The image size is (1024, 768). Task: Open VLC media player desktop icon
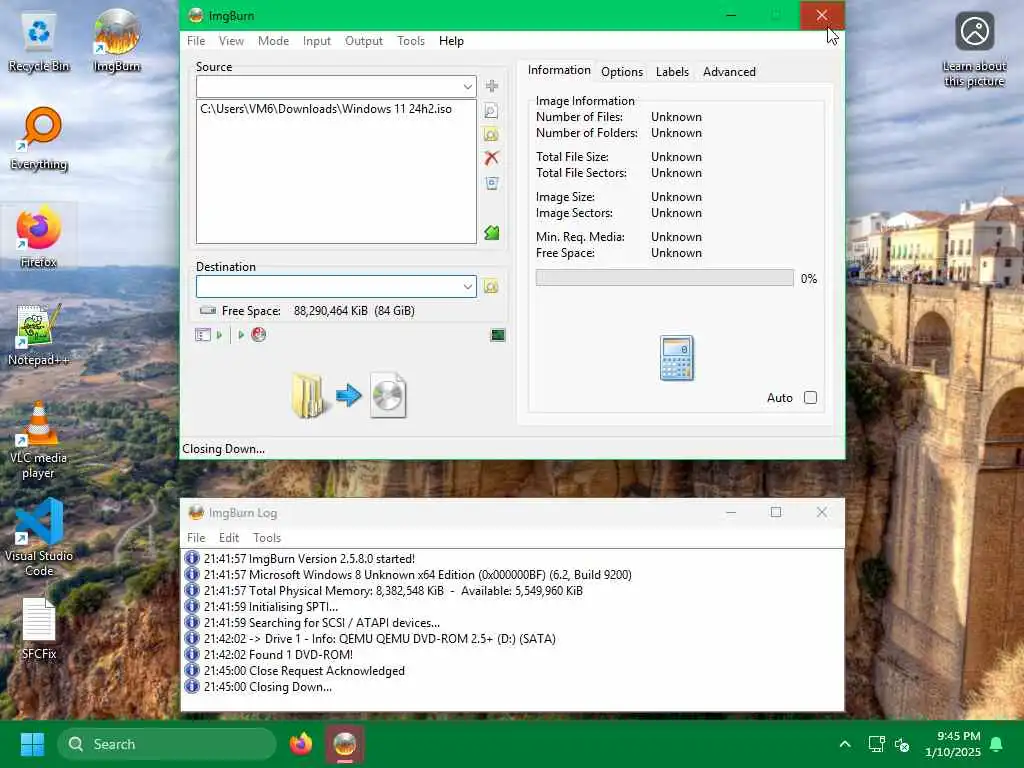(39, 440)
